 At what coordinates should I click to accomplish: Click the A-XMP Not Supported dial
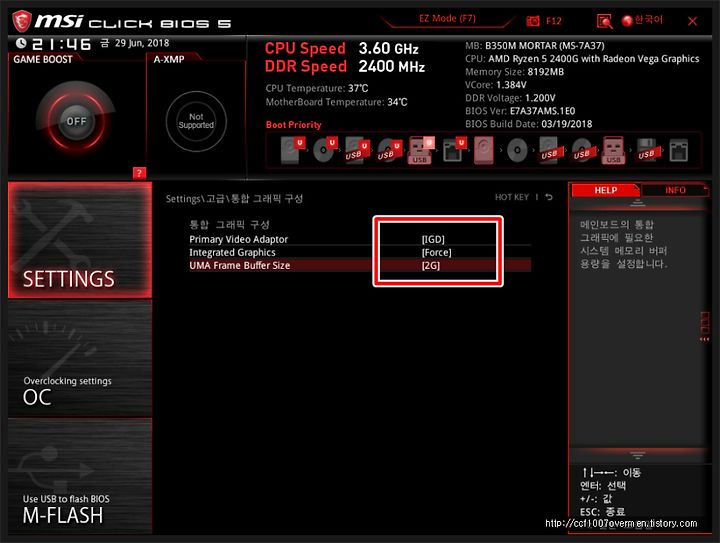point(196,121)
